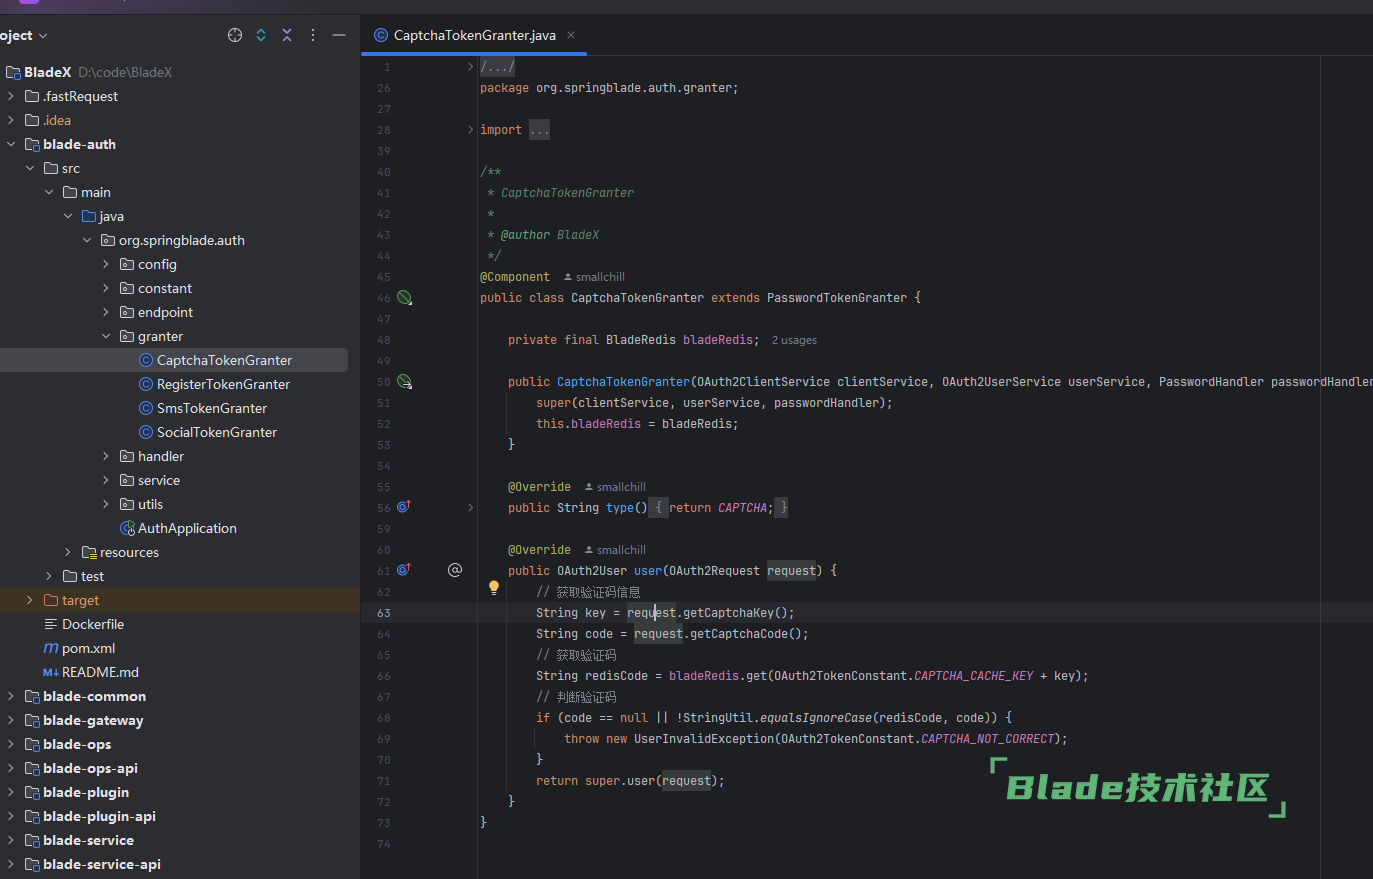Click CAPTCHA_NOT_CORRECT constant in line 69
Viewport: 1373px width, 879px height.
click(x=988, y=739)
